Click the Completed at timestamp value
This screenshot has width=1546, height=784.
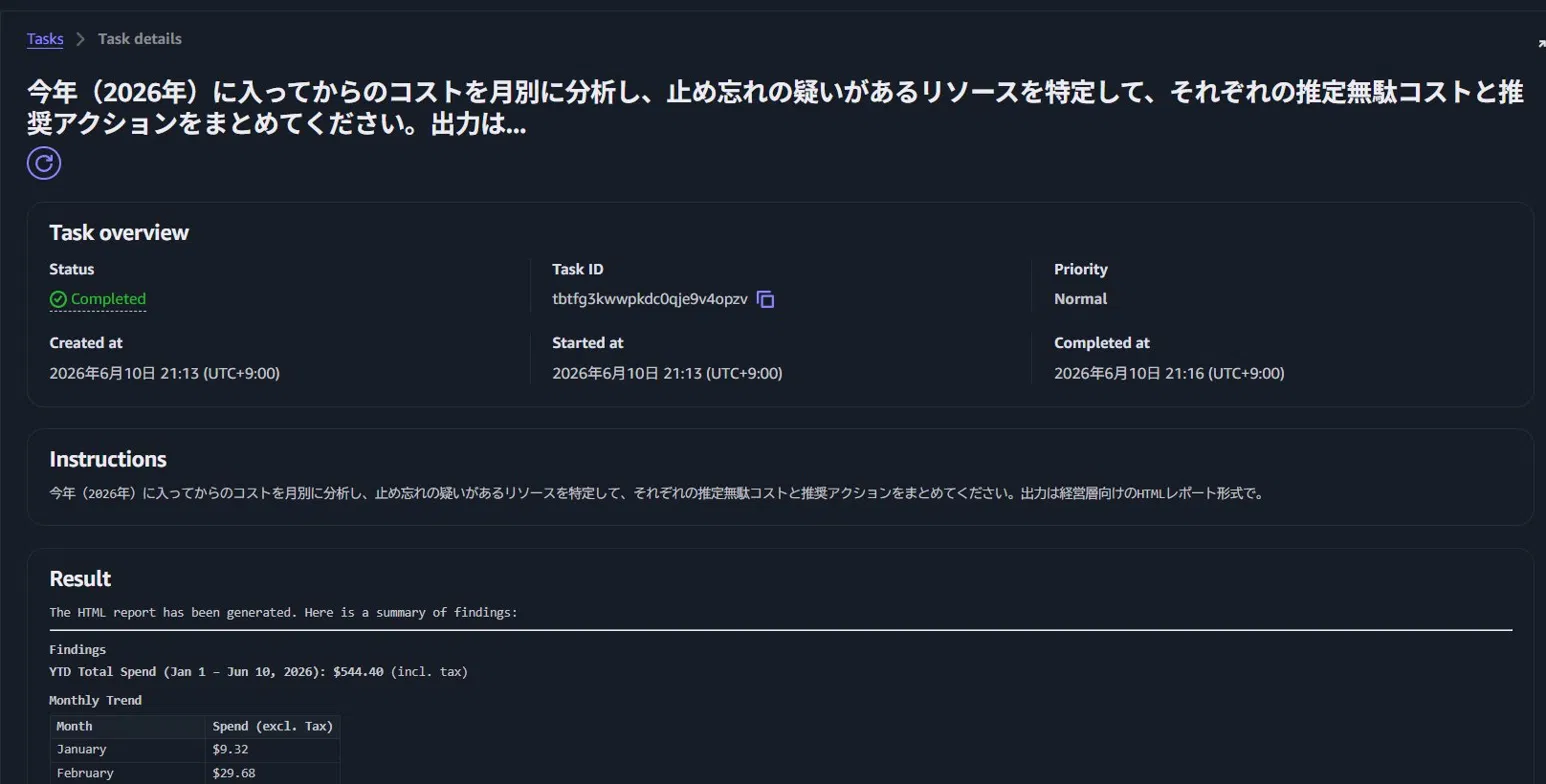pyautogui.click(x=1169, y=373)
